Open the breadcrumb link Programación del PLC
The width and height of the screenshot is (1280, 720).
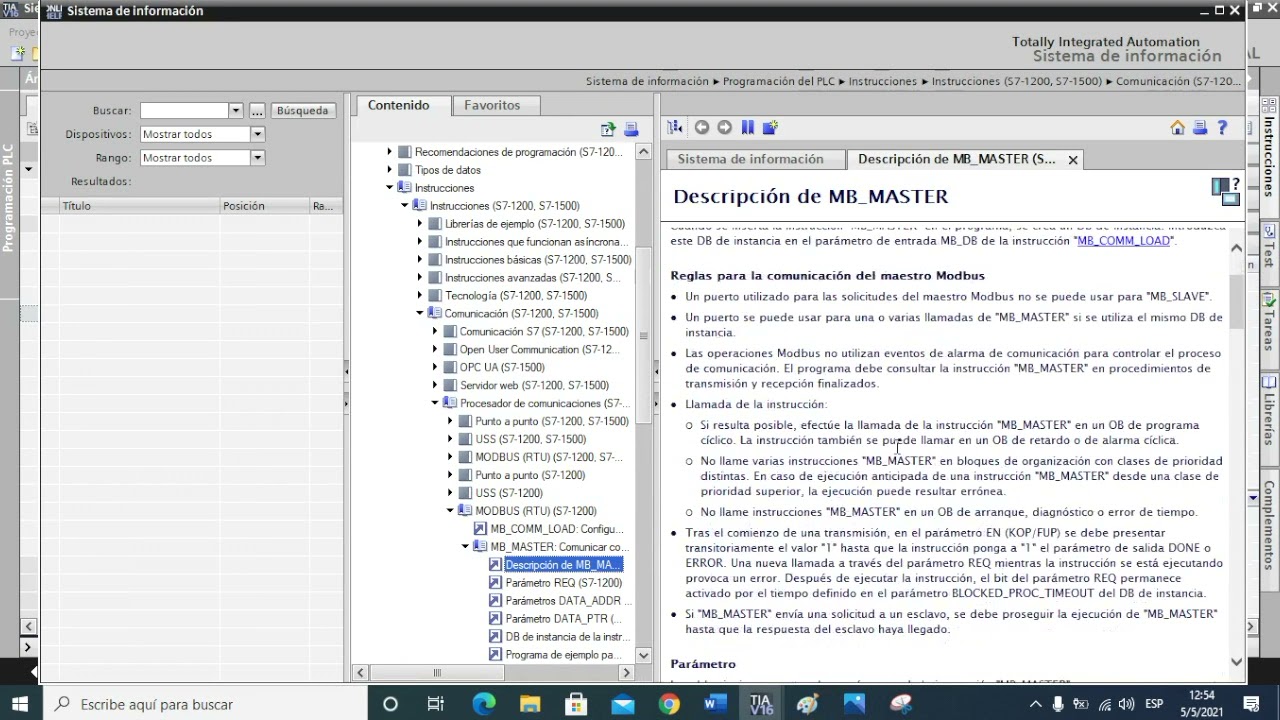point(779,81)
